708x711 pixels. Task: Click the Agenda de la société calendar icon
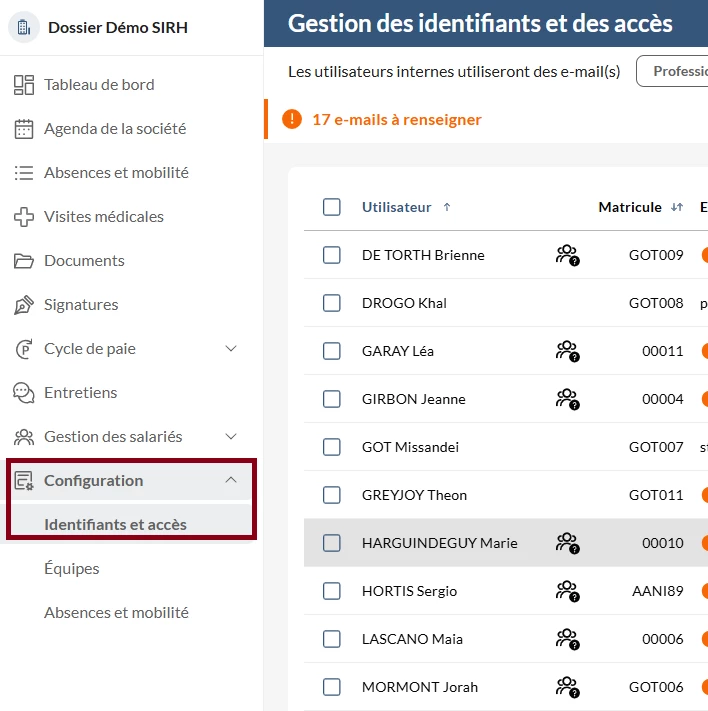[x=24, y=129]
